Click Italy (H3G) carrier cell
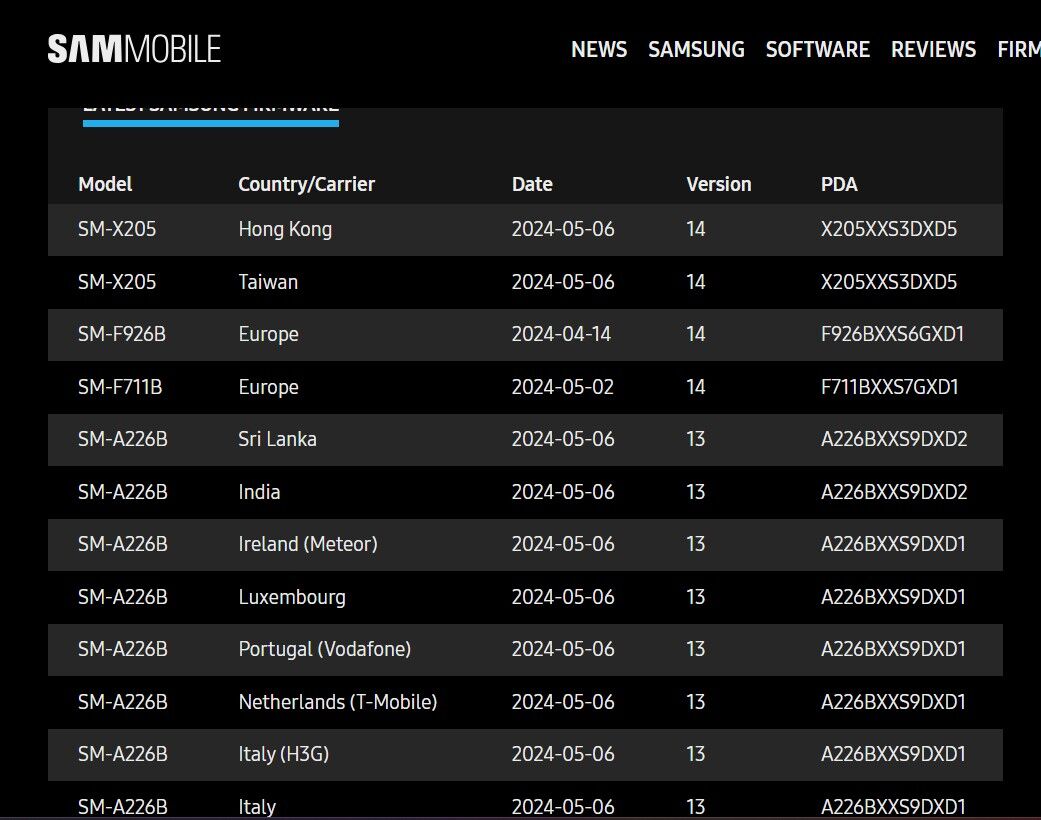The height and width of the screenshot is (820, 1041). click(x=283, y=754)
